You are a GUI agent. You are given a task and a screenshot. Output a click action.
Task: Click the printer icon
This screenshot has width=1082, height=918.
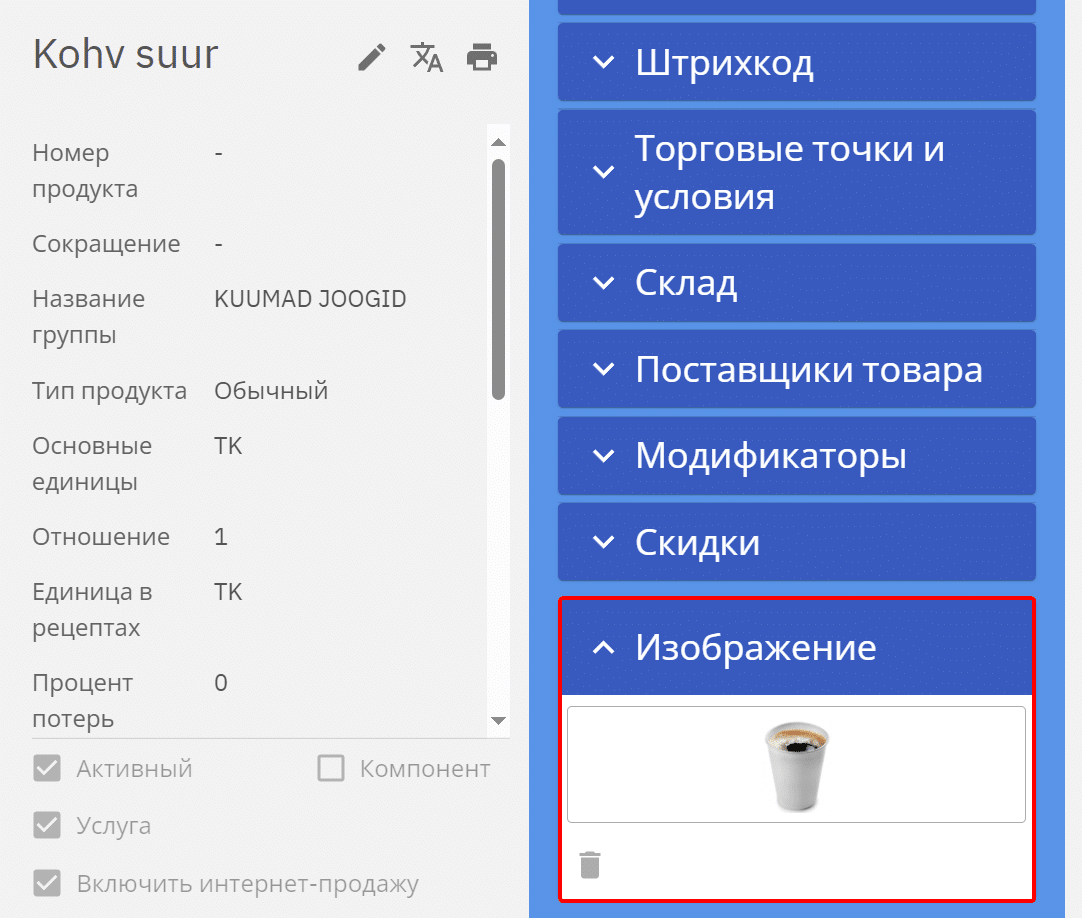[x=482, y=58]
